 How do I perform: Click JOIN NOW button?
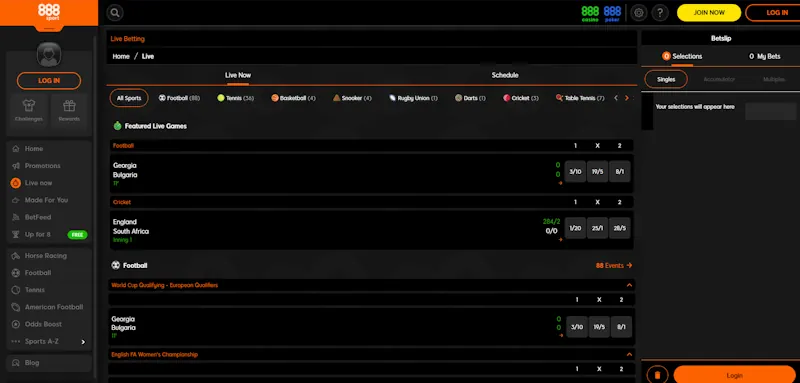[709, 13]
